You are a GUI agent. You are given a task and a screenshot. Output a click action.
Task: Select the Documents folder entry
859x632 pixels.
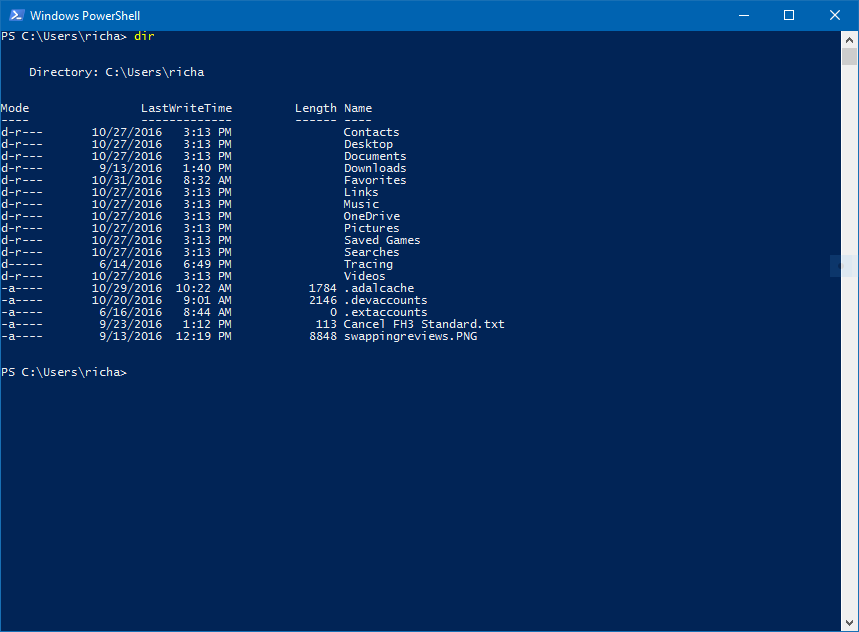coord(375,155)
